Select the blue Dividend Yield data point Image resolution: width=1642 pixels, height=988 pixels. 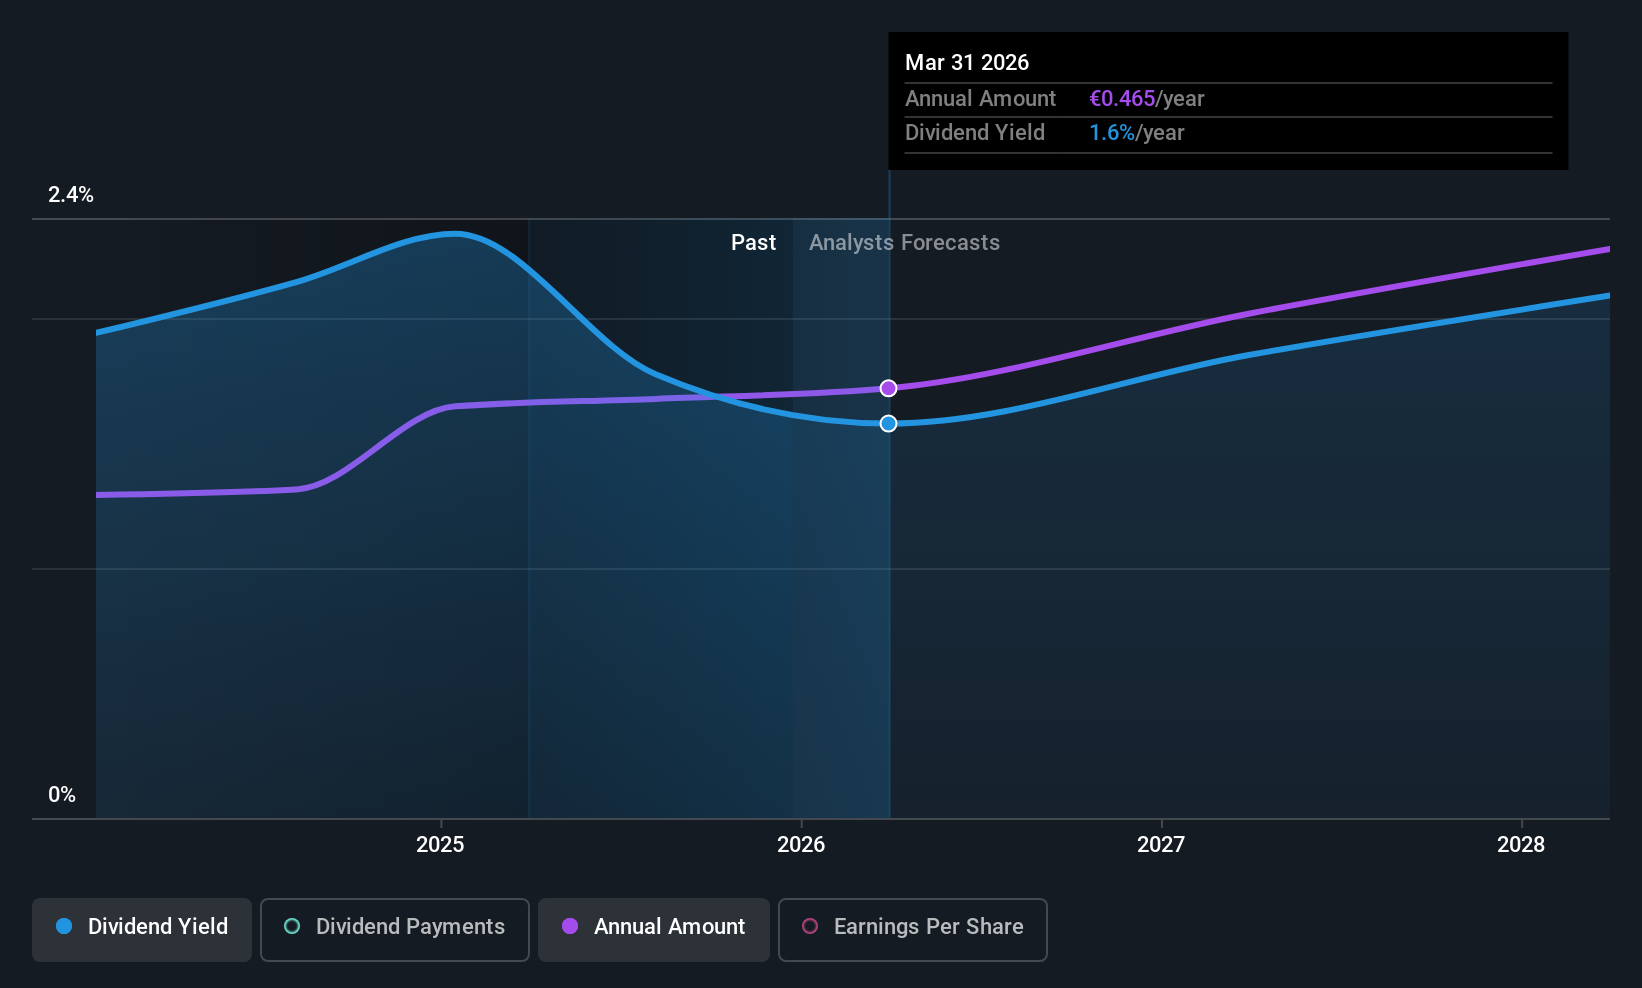pos(888,424)
